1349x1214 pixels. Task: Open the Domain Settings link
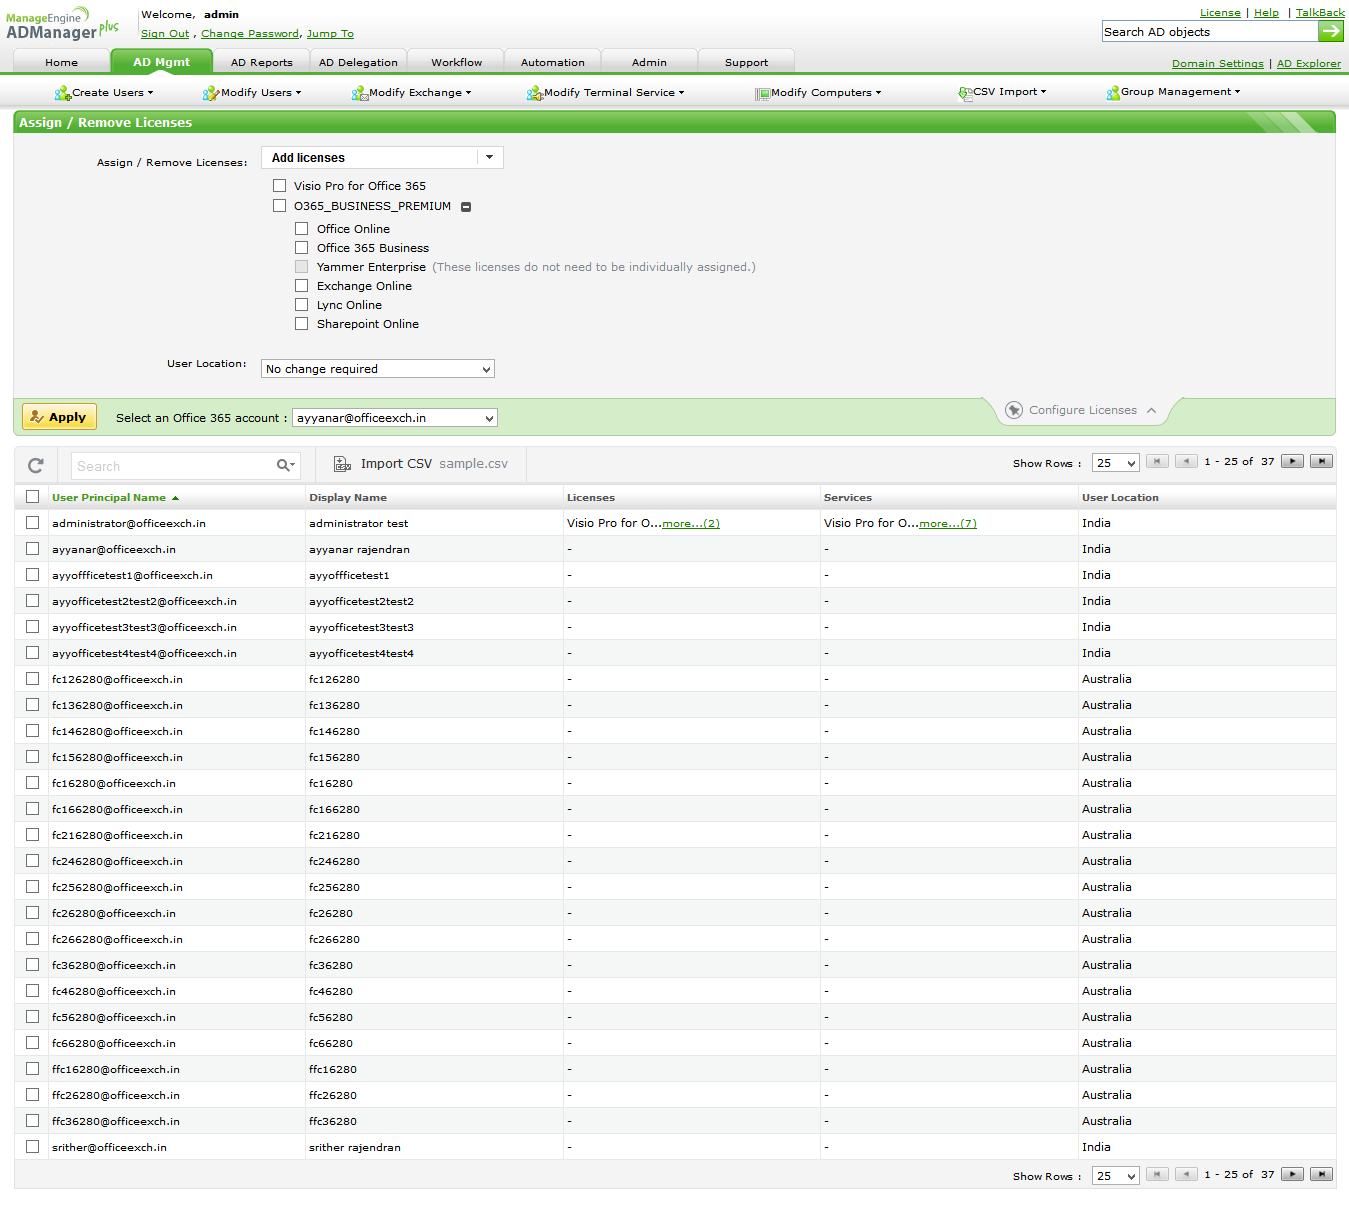pyautogui.click(x=1217, y=64)
